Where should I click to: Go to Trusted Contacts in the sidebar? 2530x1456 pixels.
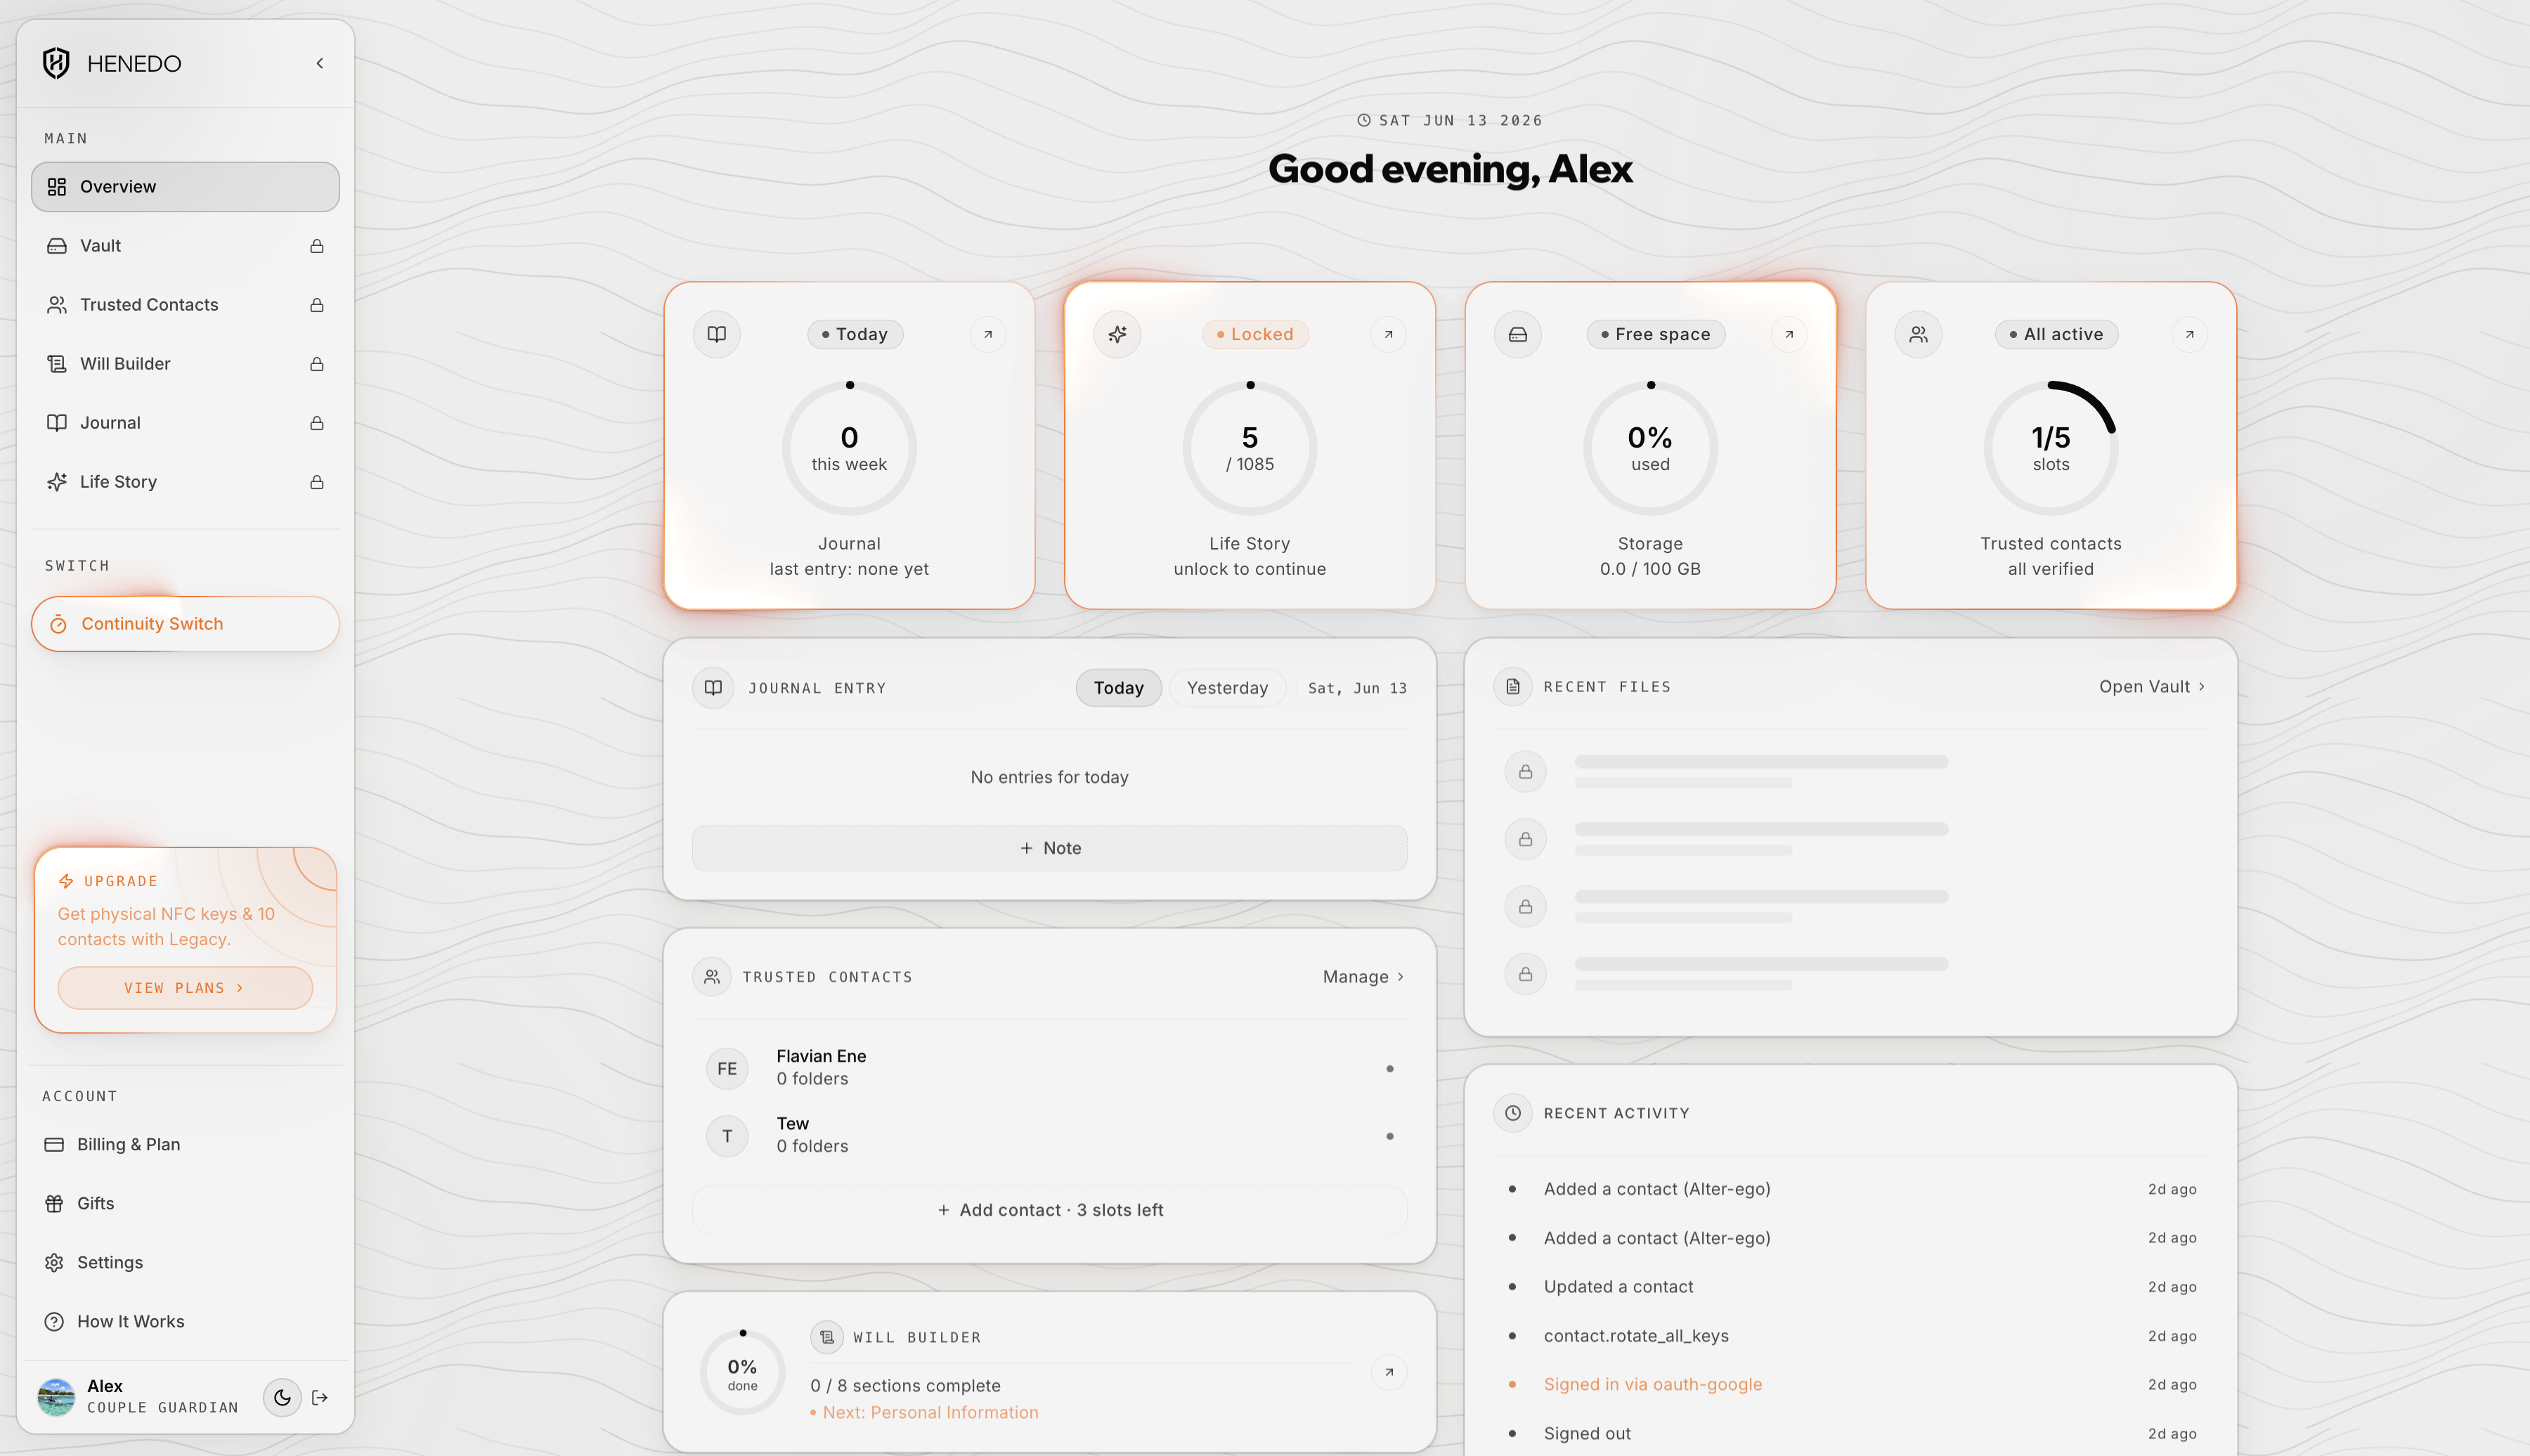pyautogui.click(x=185, y=305)
